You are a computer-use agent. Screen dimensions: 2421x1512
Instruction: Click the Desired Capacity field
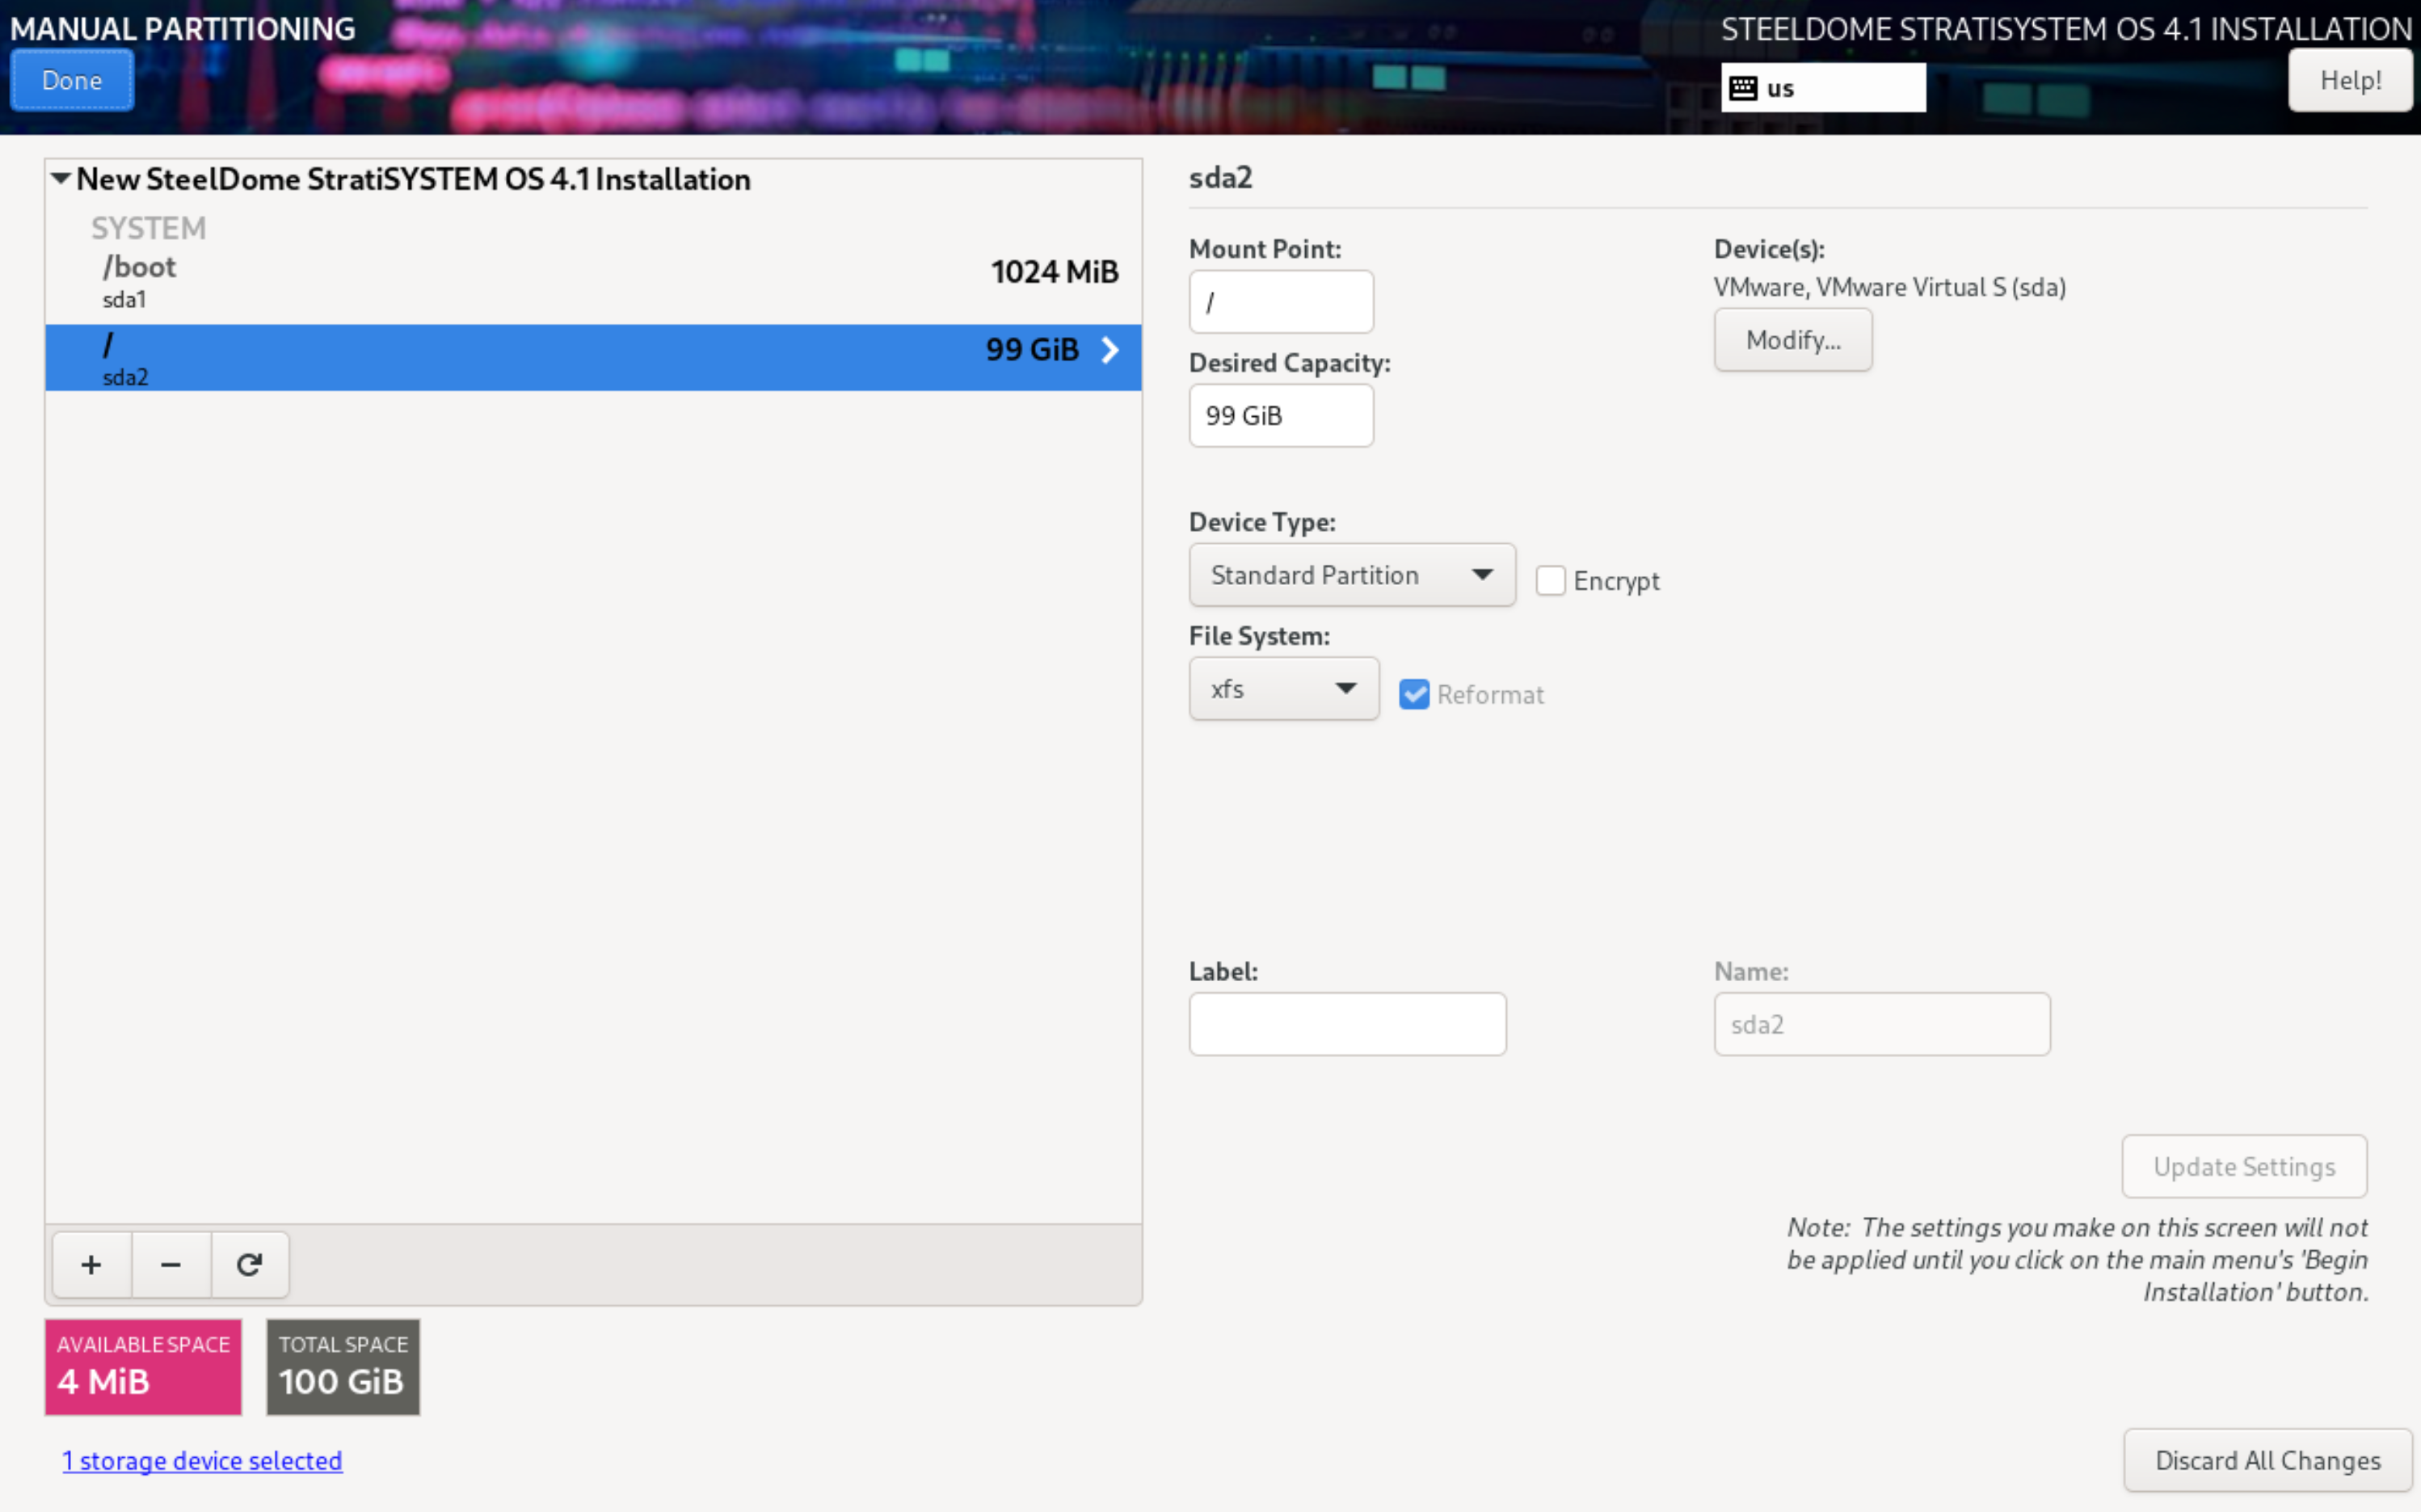pos(1281,416)
